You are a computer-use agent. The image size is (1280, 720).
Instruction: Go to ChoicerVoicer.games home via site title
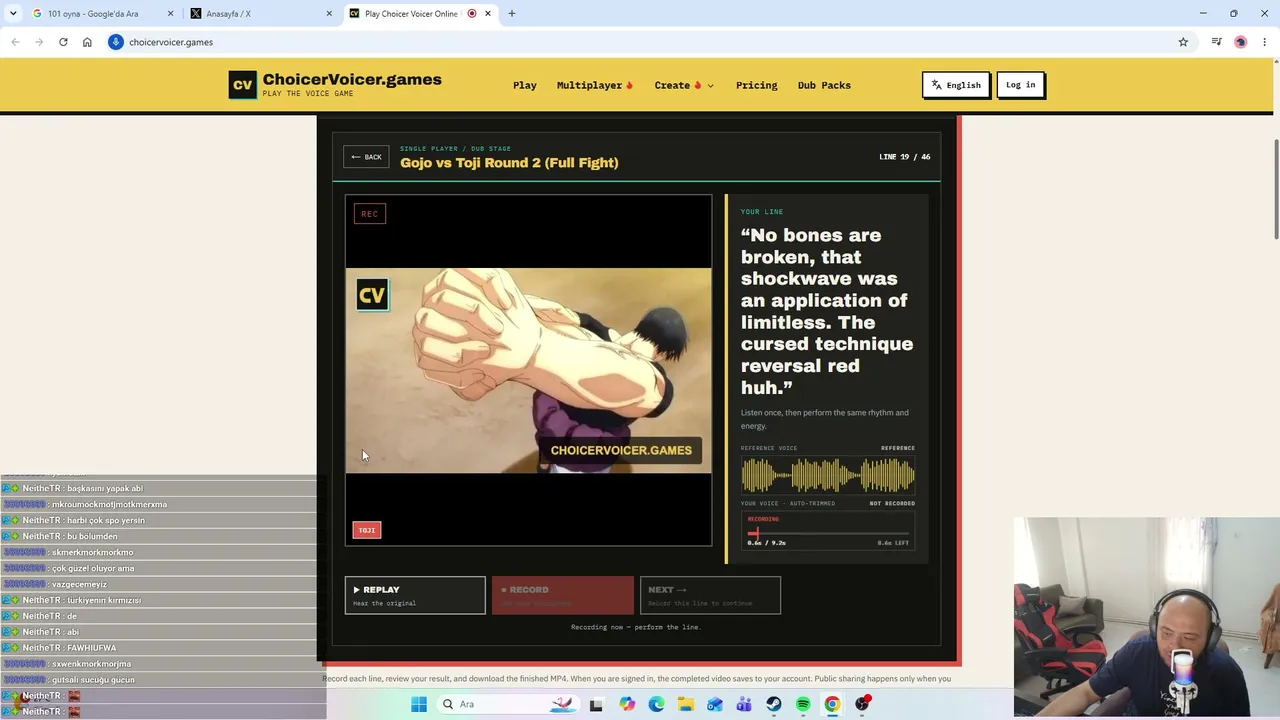coord(352,80)
